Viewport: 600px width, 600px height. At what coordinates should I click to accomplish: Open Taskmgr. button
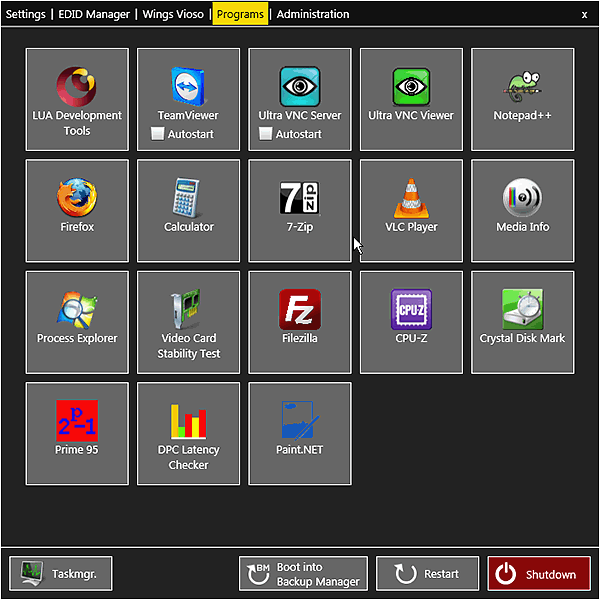pos(60,573)
